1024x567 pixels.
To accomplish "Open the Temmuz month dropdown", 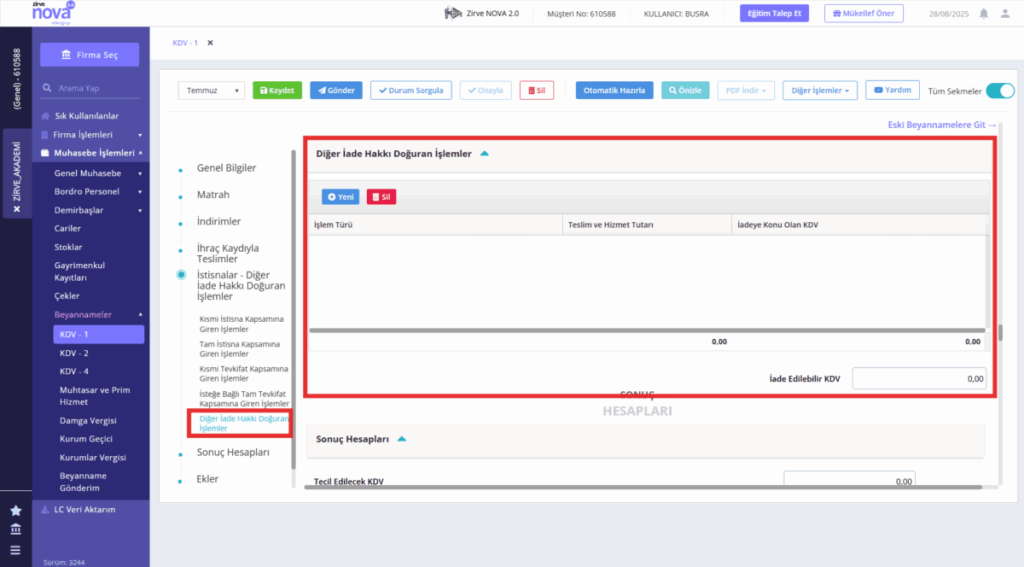I will (x=211, y=90).
